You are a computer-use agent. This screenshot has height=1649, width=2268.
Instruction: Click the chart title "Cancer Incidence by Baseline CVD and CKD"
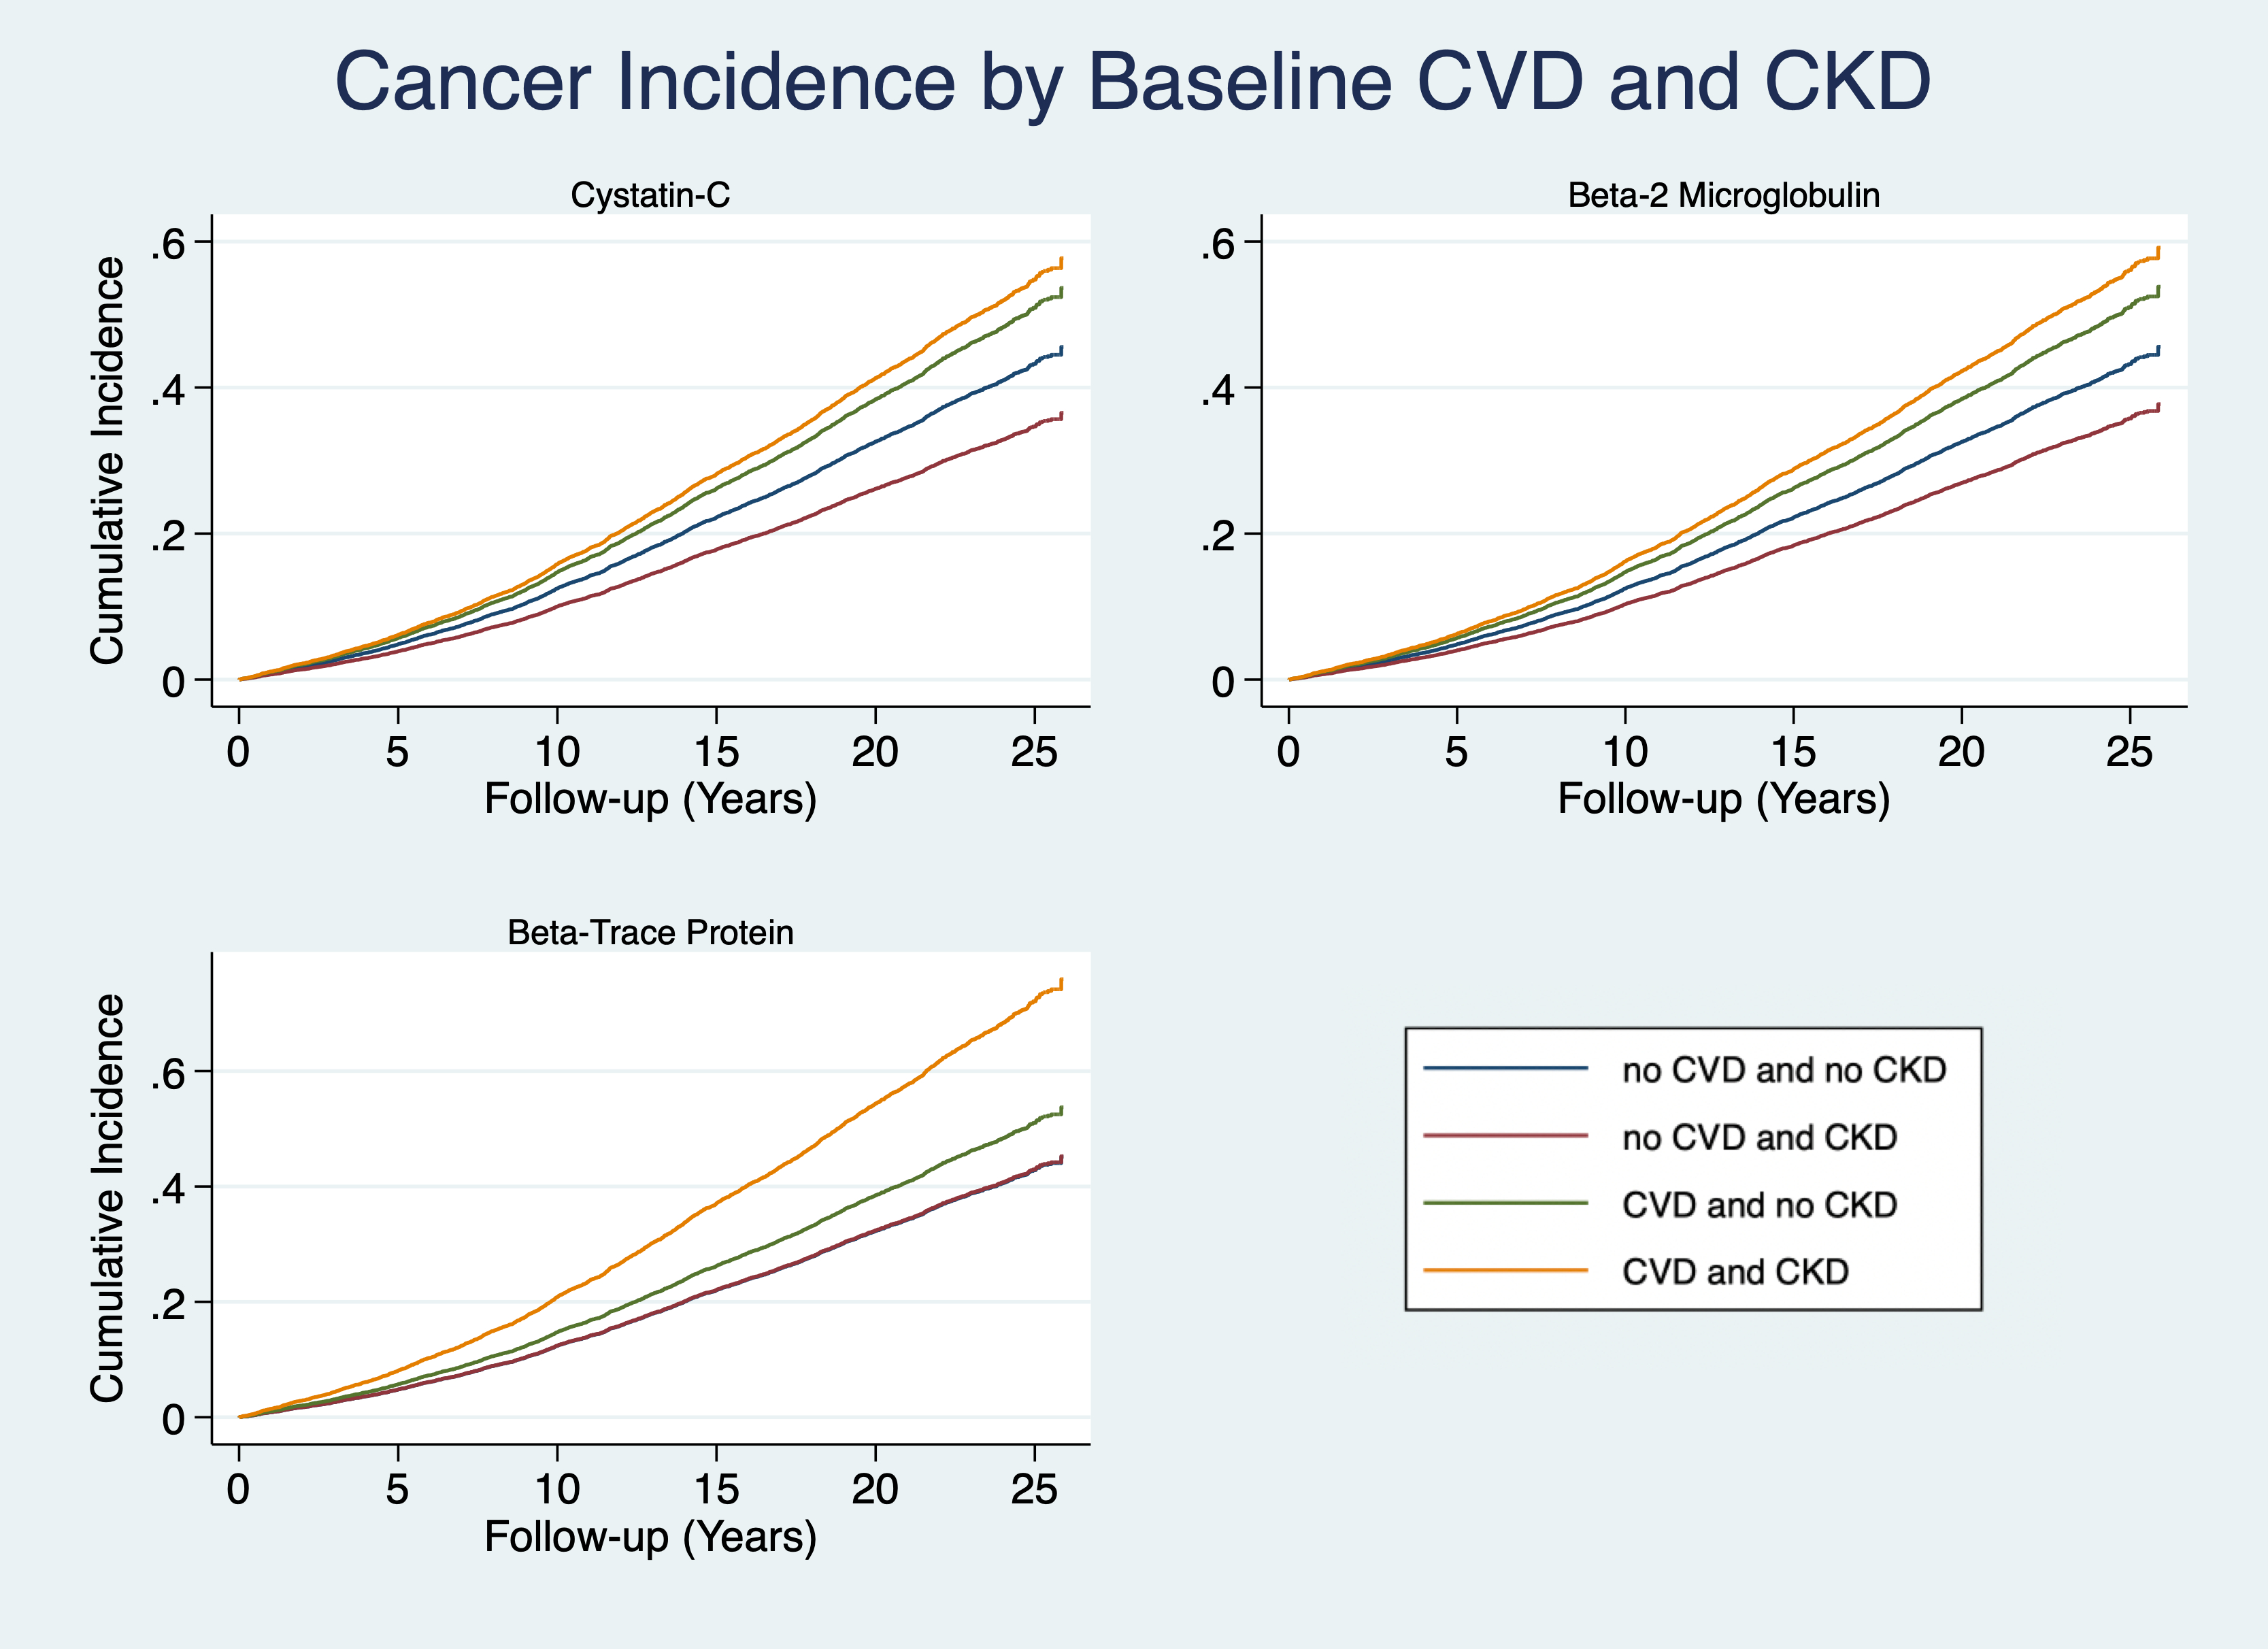click(x=1132, y=82)
